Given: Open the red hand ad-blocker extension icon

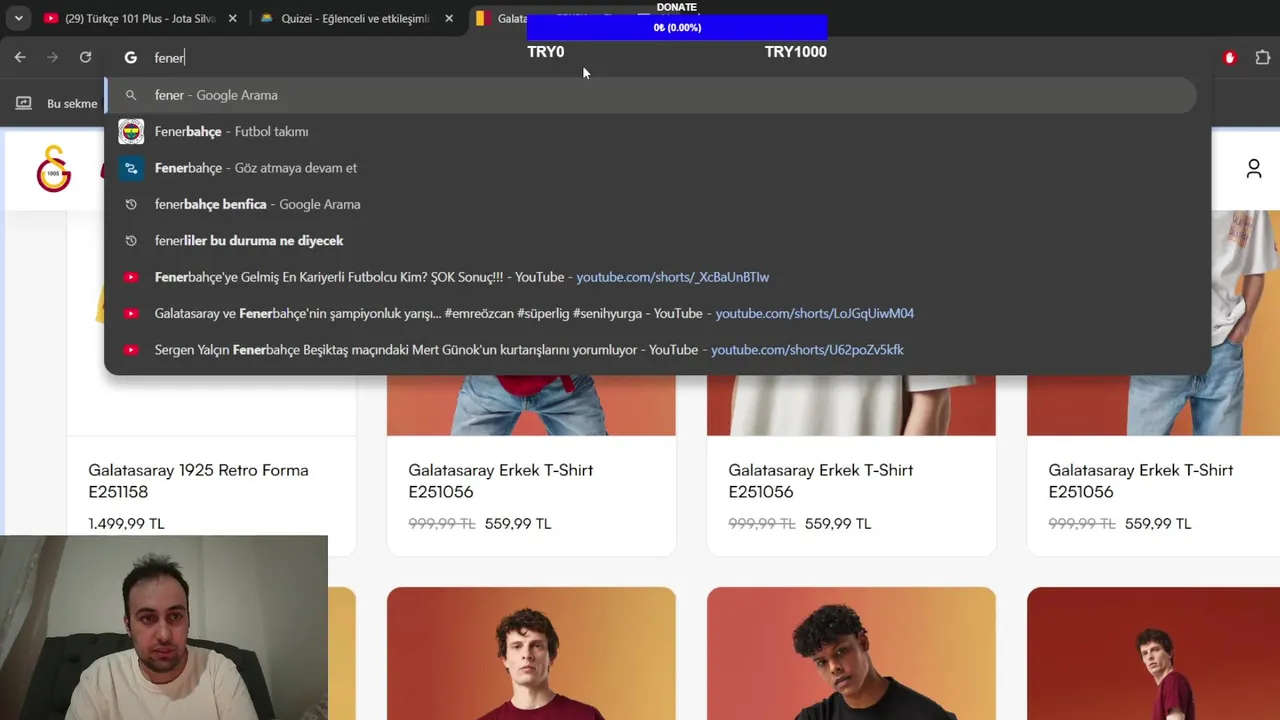Looking at the screenshot, I should pyautogui.click(x=1230, y=58).
